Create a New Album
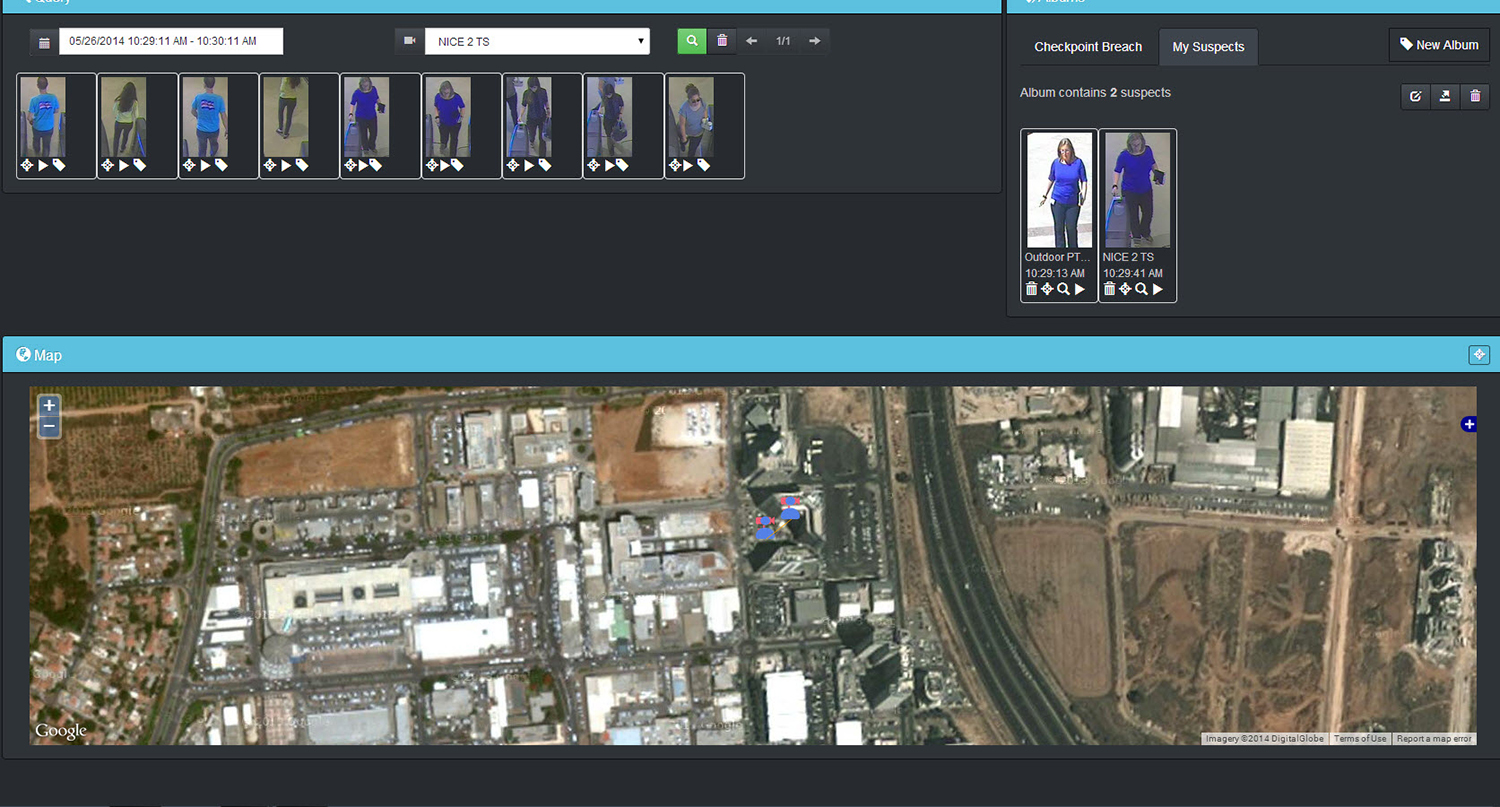This screenshot has width=1500, height=807. [x=1439, y=44]
